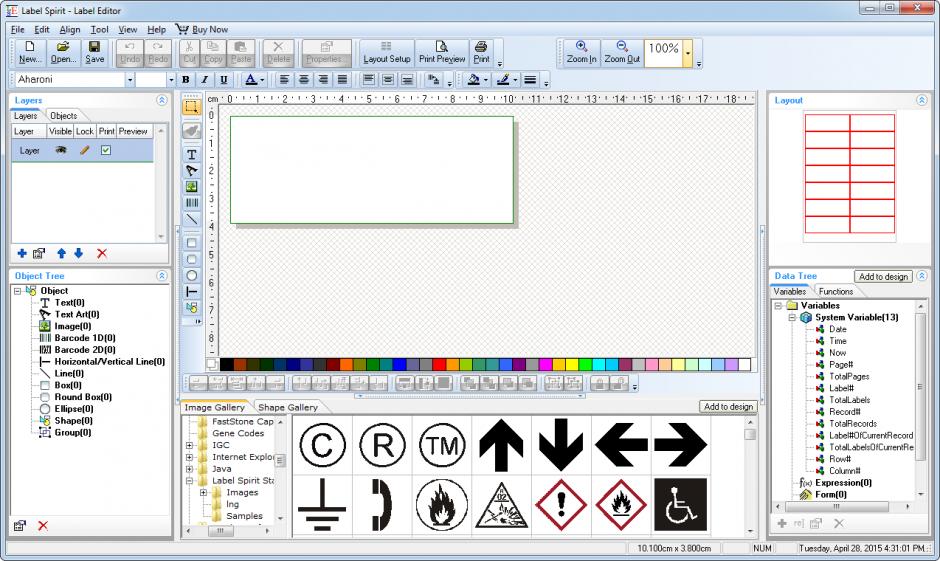Switch to the Shape Gallery tab
Screen dimensions: 940x561
[288, 407]
